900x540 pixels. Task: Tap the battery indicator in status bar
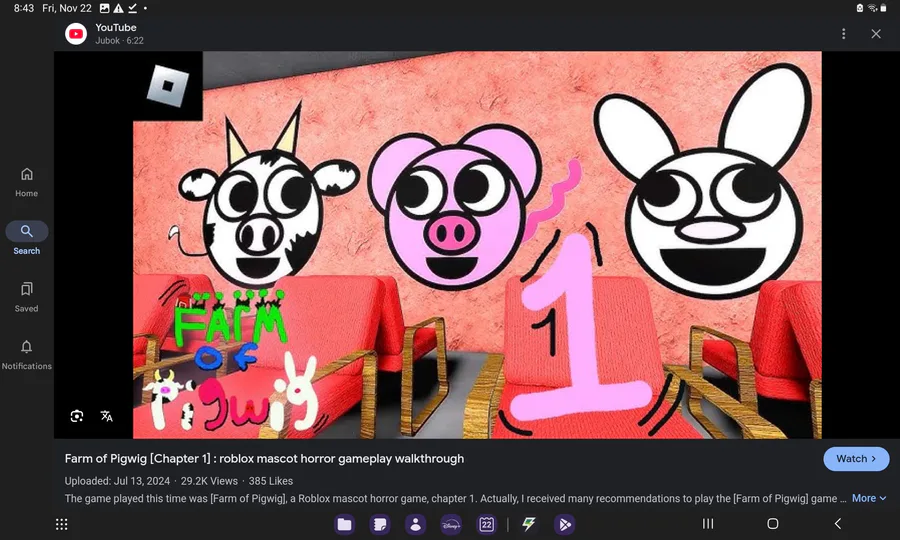884,8
